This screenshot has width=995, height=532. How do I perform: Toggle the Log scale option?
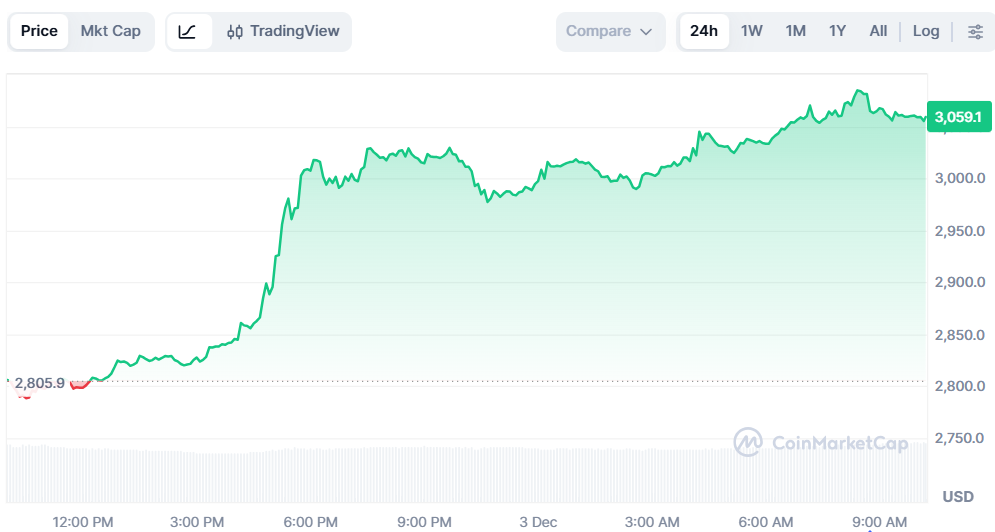coord(926,31)
